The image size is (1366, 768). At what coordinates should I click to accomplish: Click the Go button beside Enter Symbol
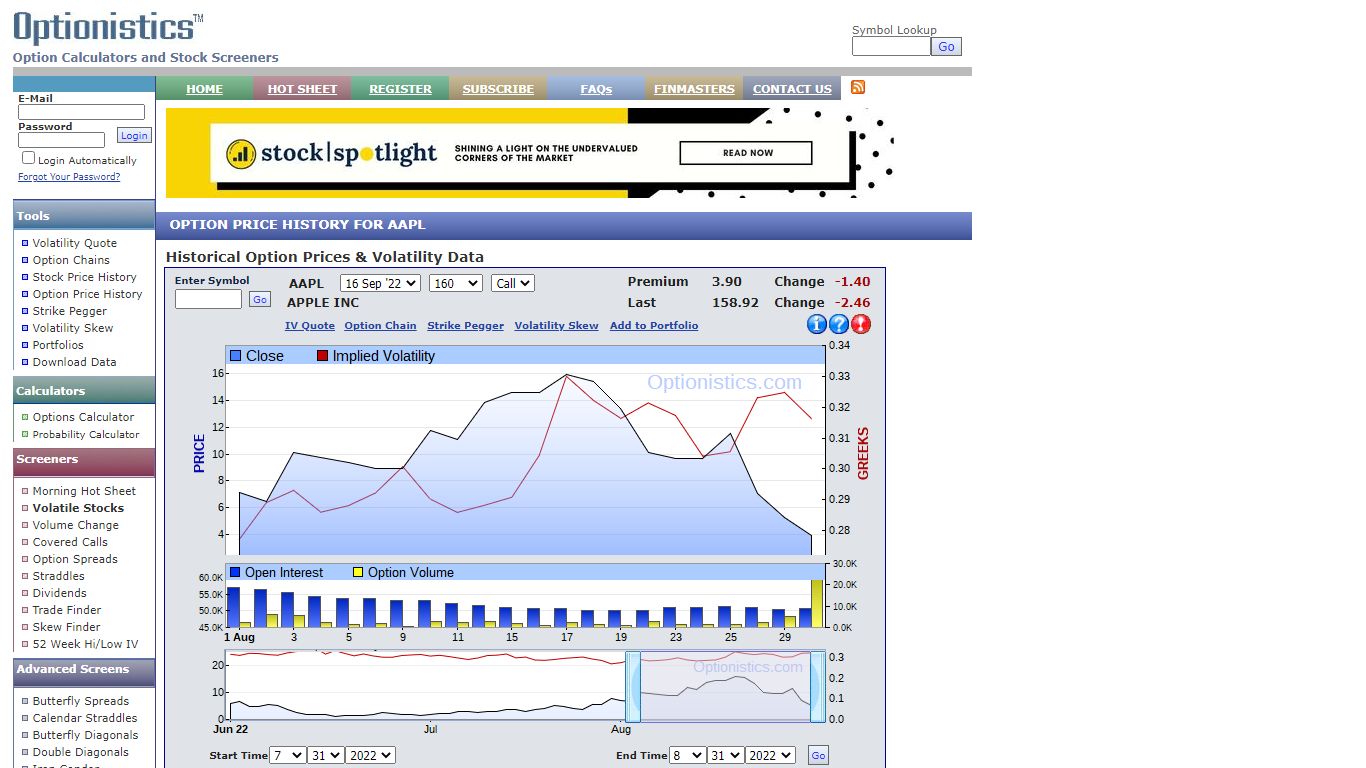pyautogui.click(x=260, y=299)
